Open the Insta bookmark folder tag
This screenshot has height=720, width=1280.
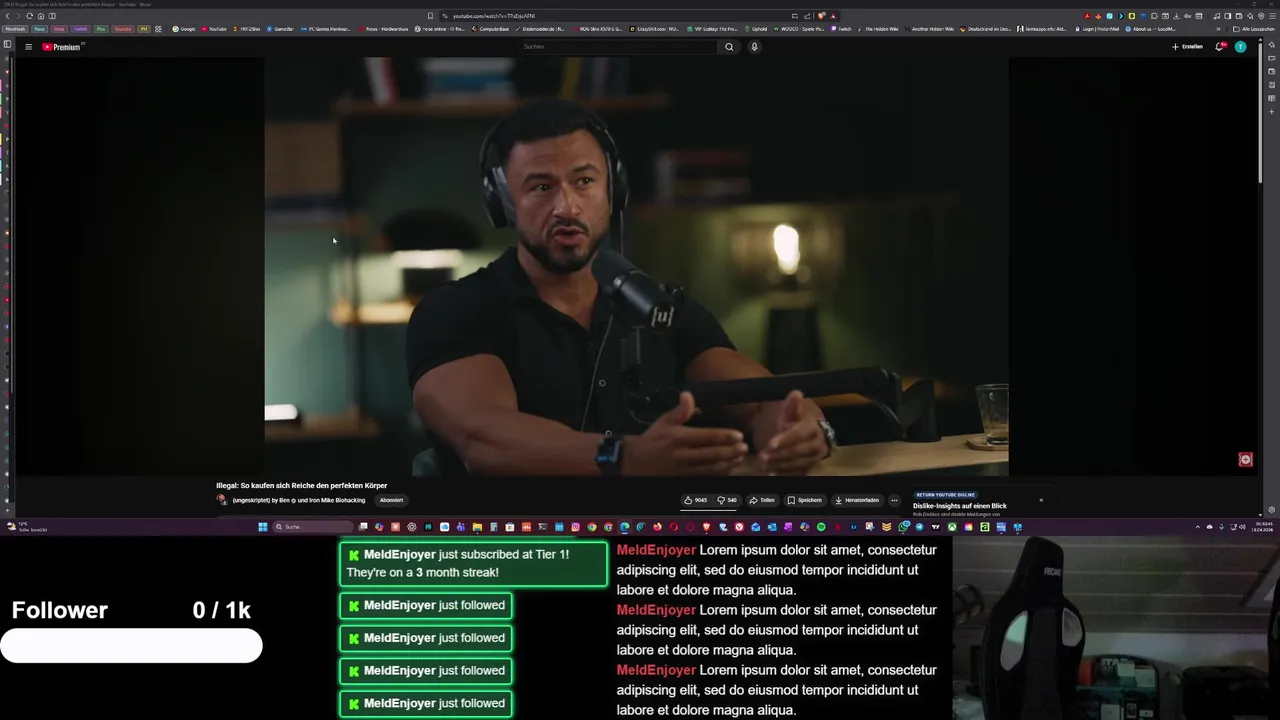click(59, 29)
